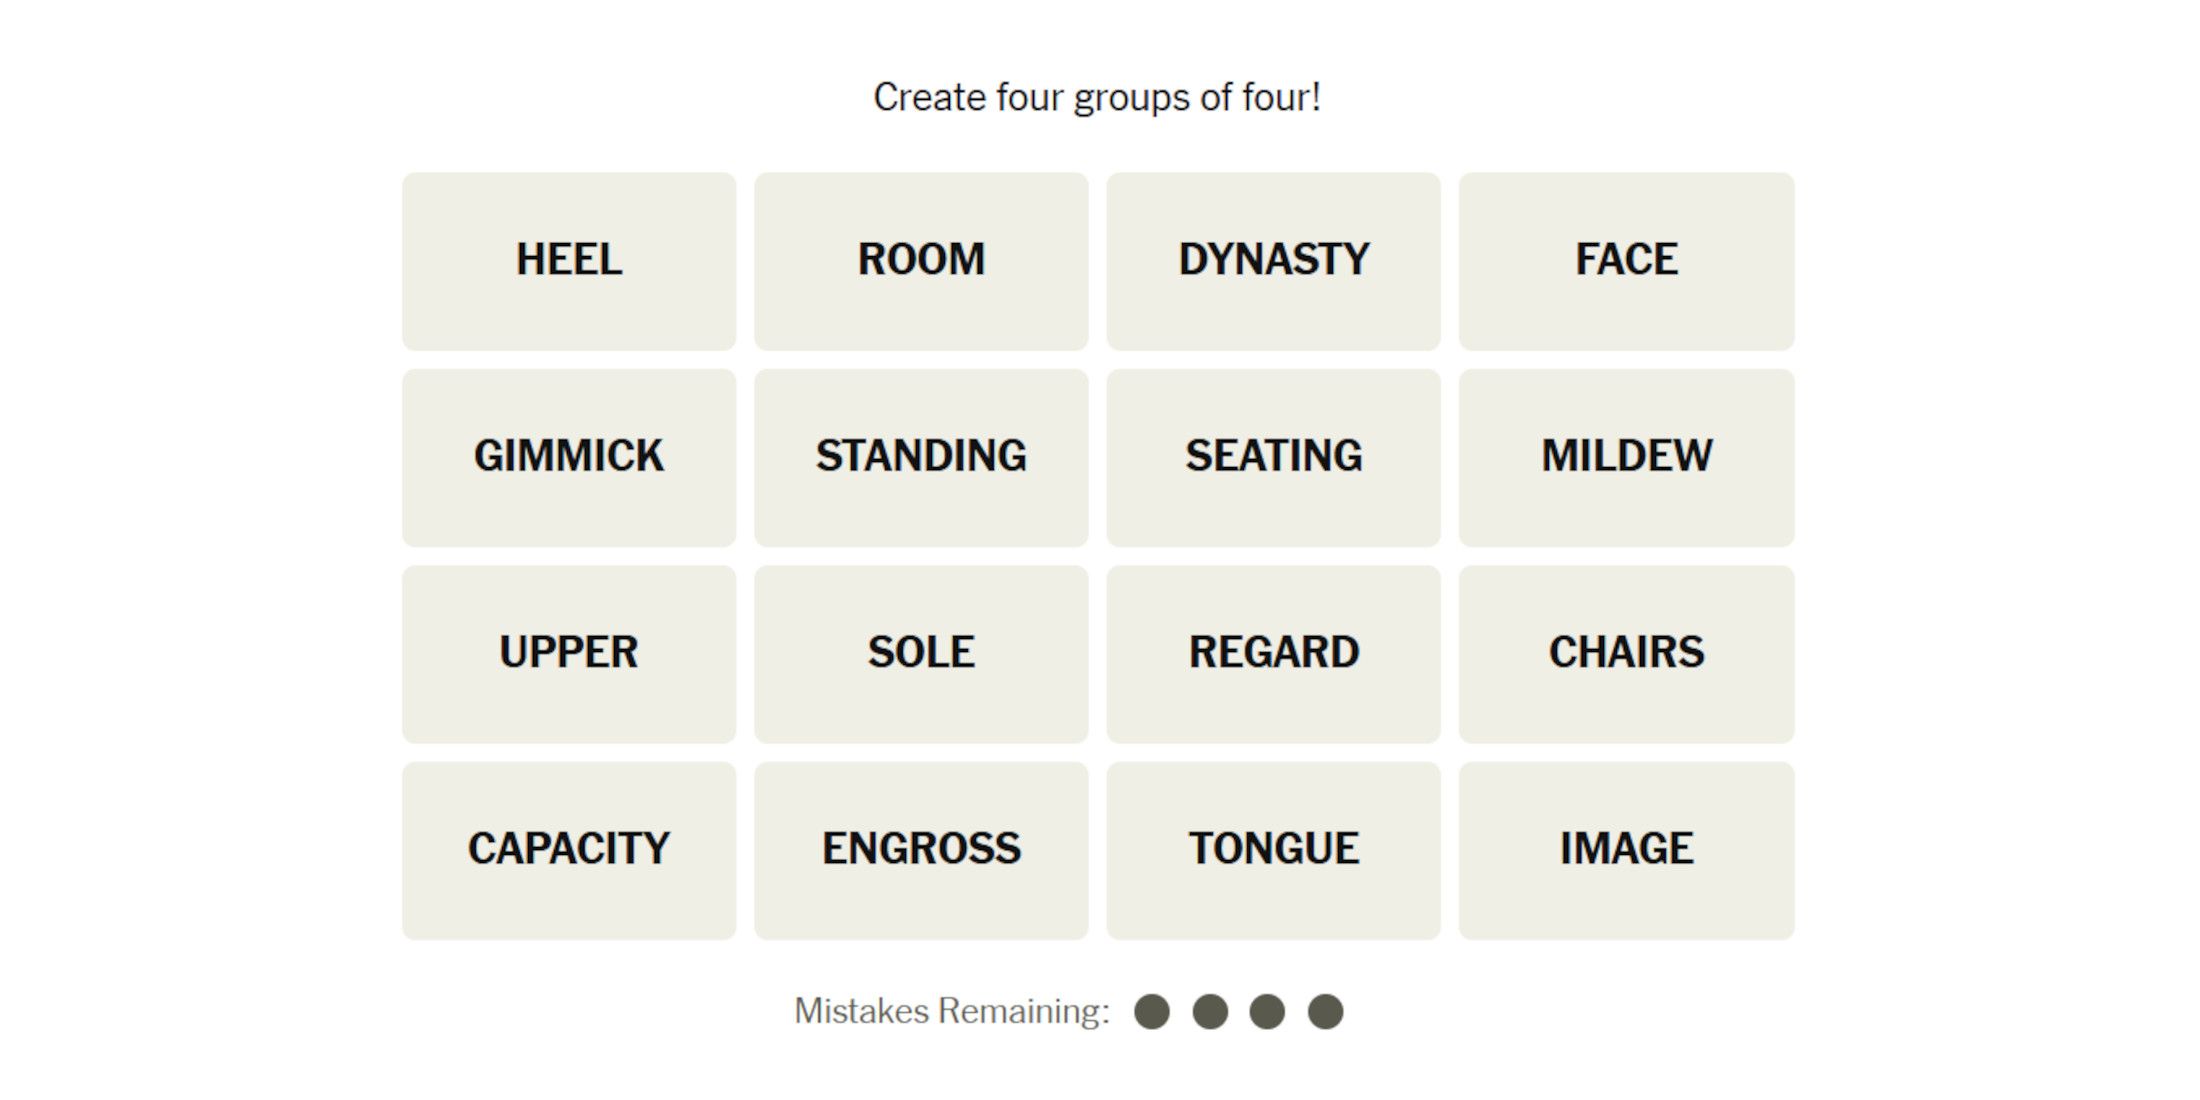The width and height of the screenshot is (2200, 1100).
Task: Select the SEATING tile
Action: click(x=1273, y=457)
